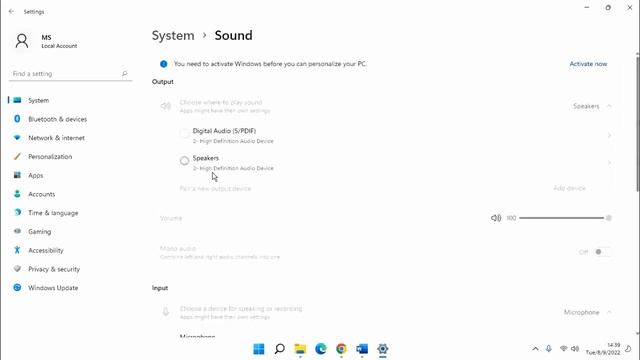Click the Output section heading
Screen dimensions: 640x360
coord(162,82)
